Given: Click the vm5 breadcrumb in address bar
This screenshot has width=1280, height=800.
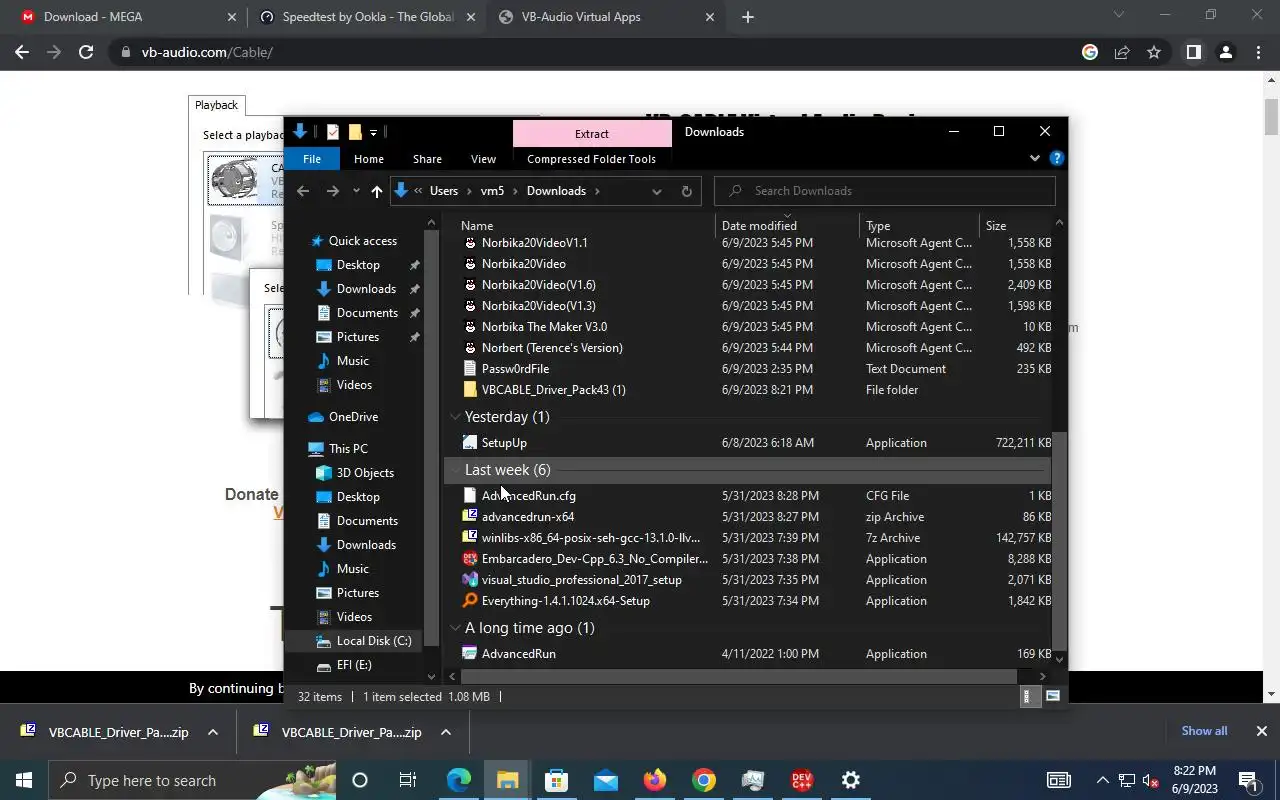Looking at the screenshot, I should click(492, 191).
